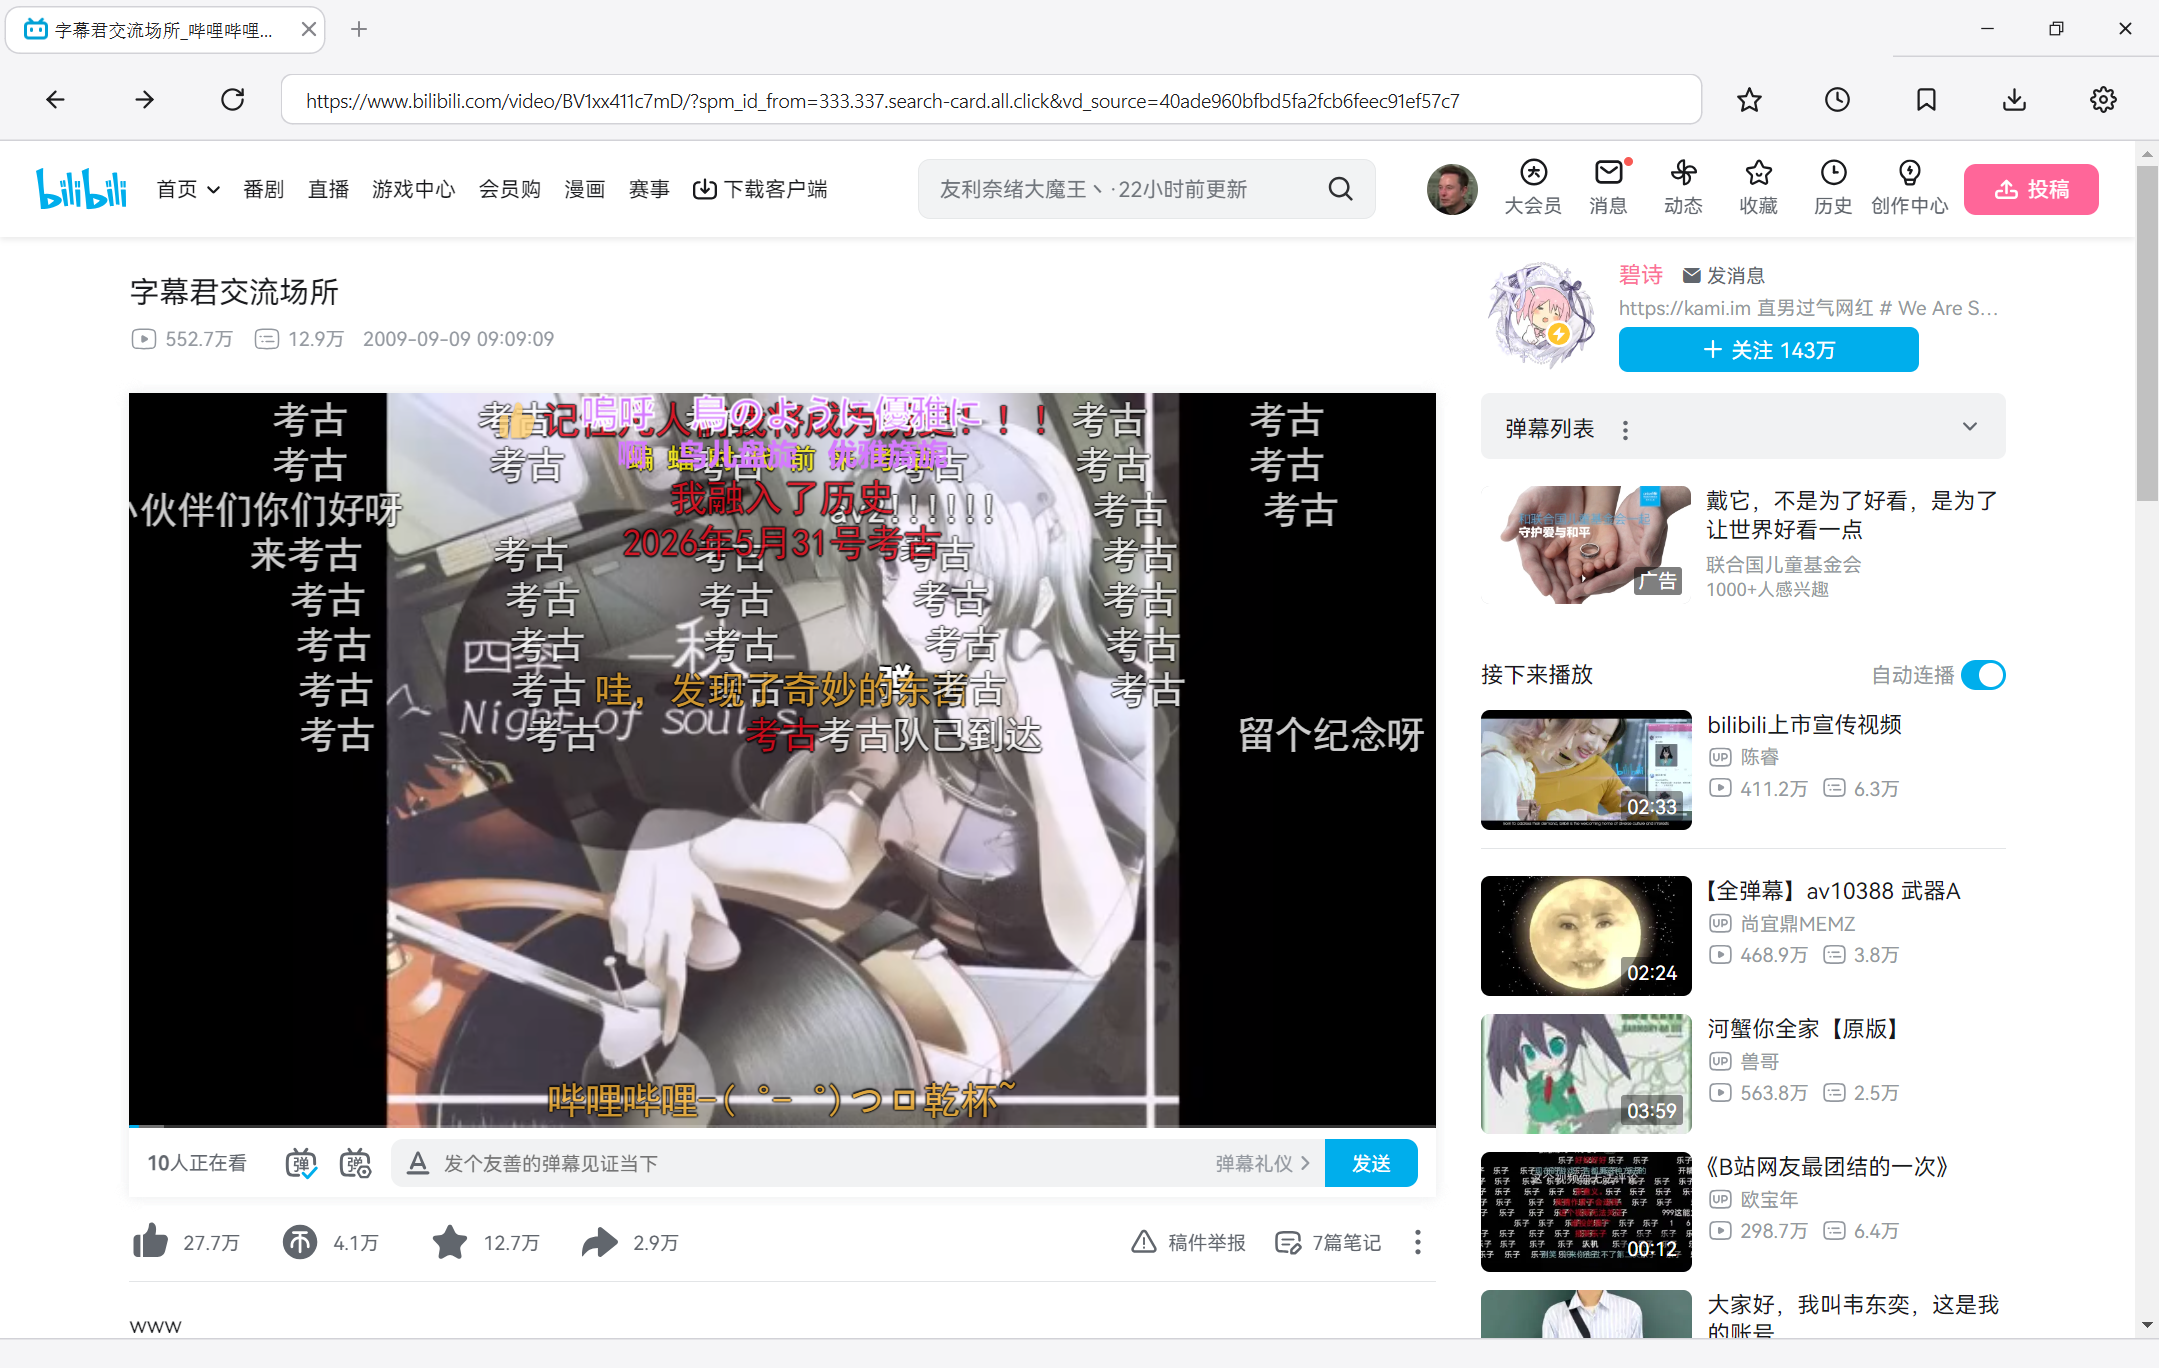Open danmaku font style icon

tap(418, 1163)
